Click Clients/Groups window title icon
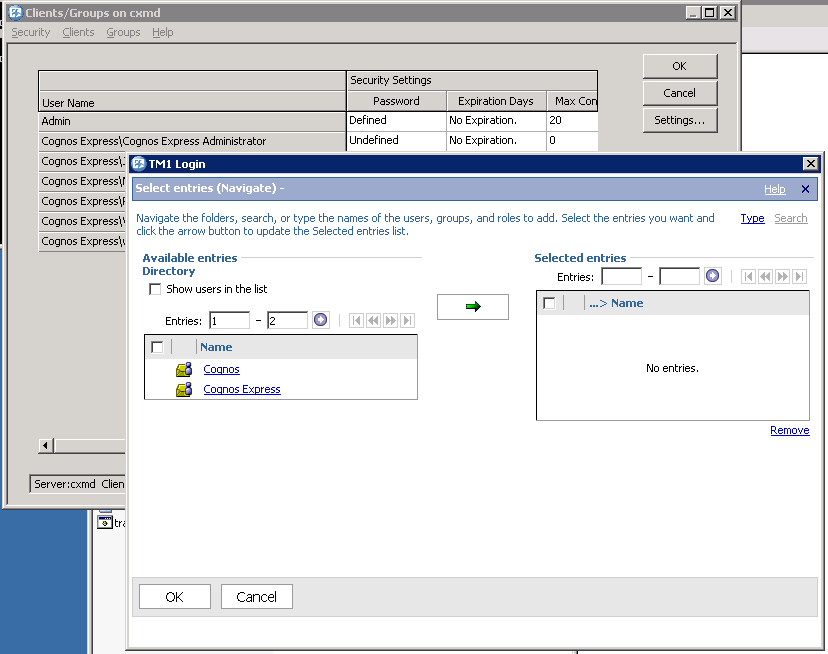This screenshot has width=828, height=654. point(16,13)
